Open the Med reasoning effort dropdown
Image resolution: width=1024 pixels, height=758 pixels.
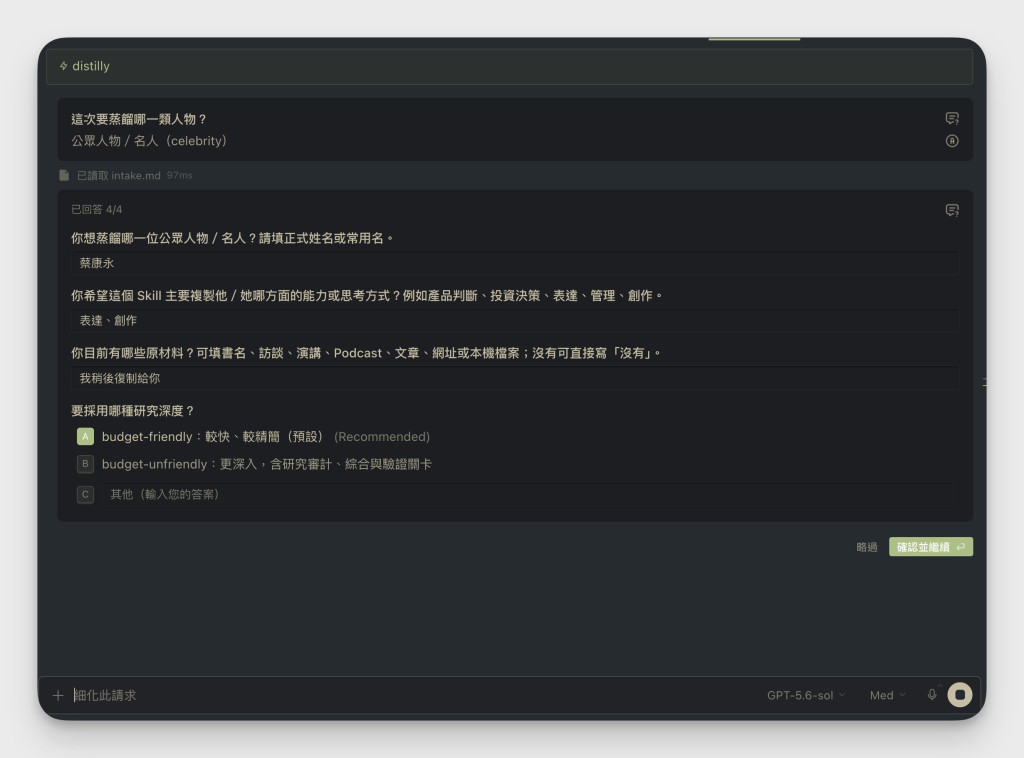[888, 695]
